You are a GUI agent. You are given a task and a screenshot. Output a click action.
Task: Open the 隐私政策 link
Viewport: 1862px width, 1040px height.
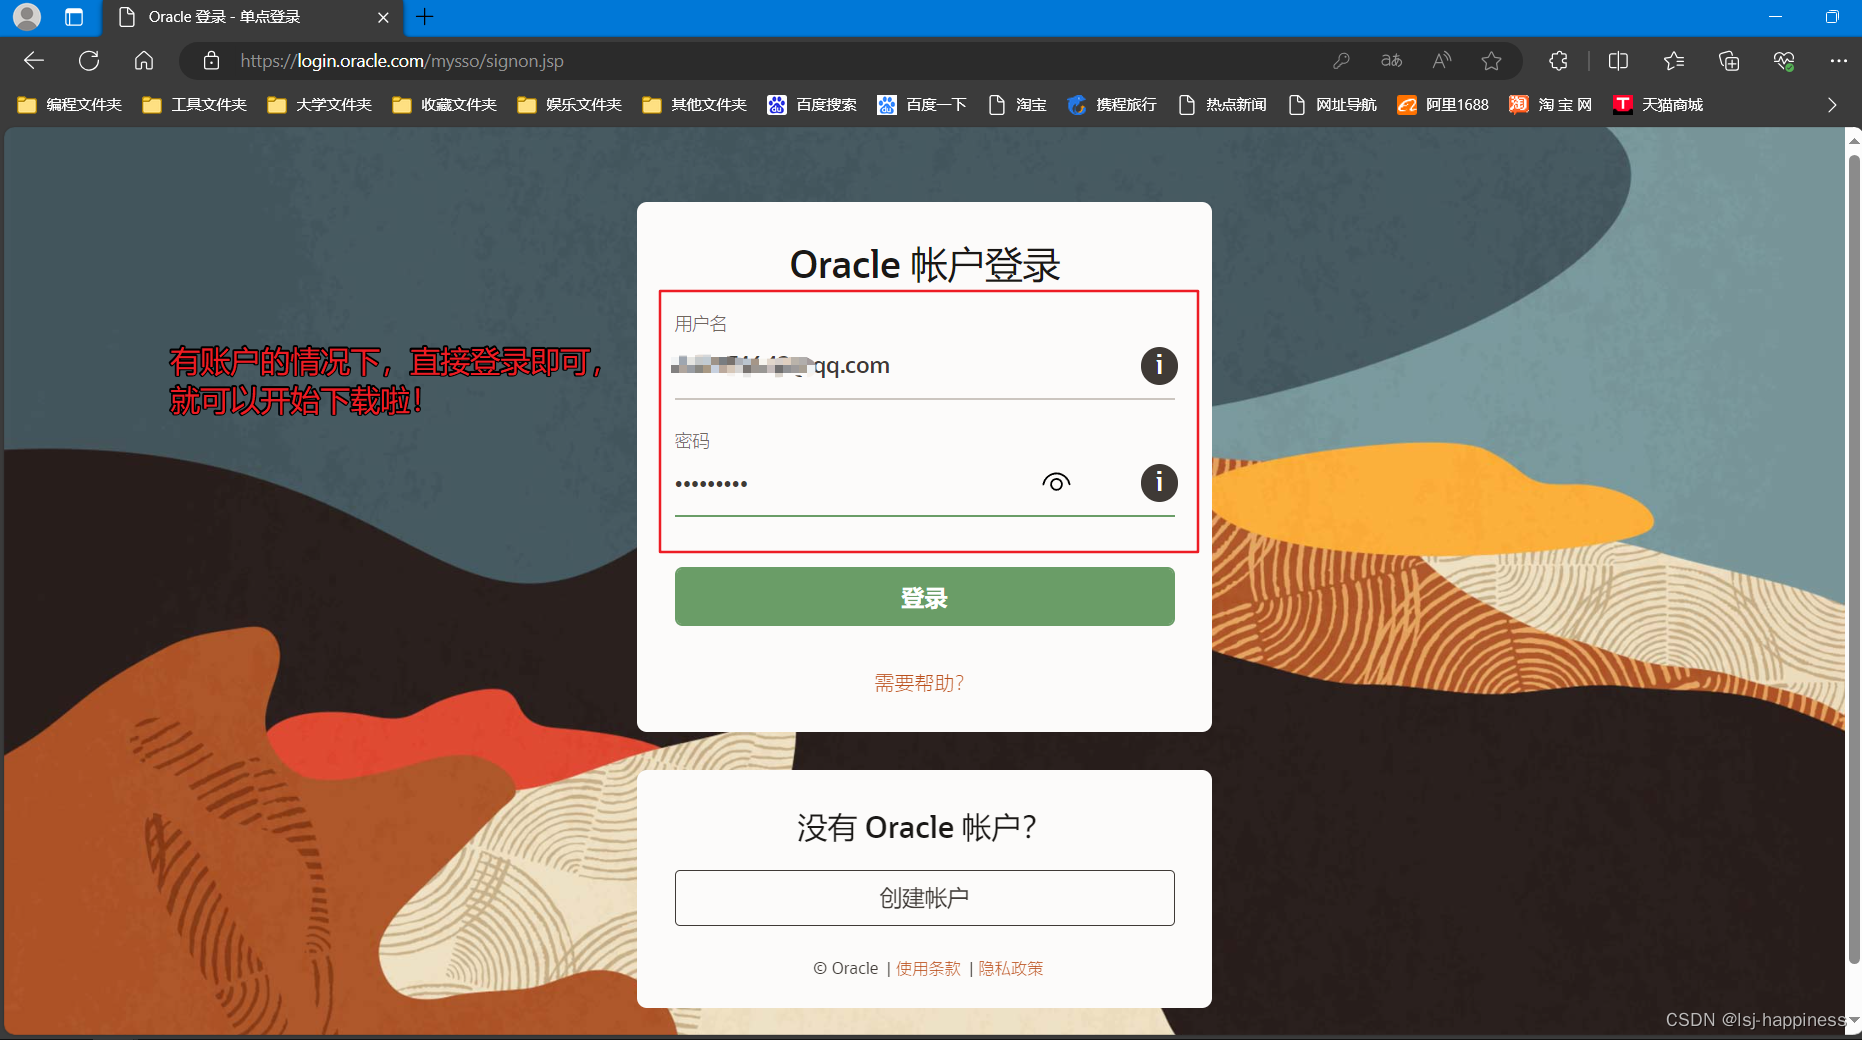click(x=1010, y=968)
